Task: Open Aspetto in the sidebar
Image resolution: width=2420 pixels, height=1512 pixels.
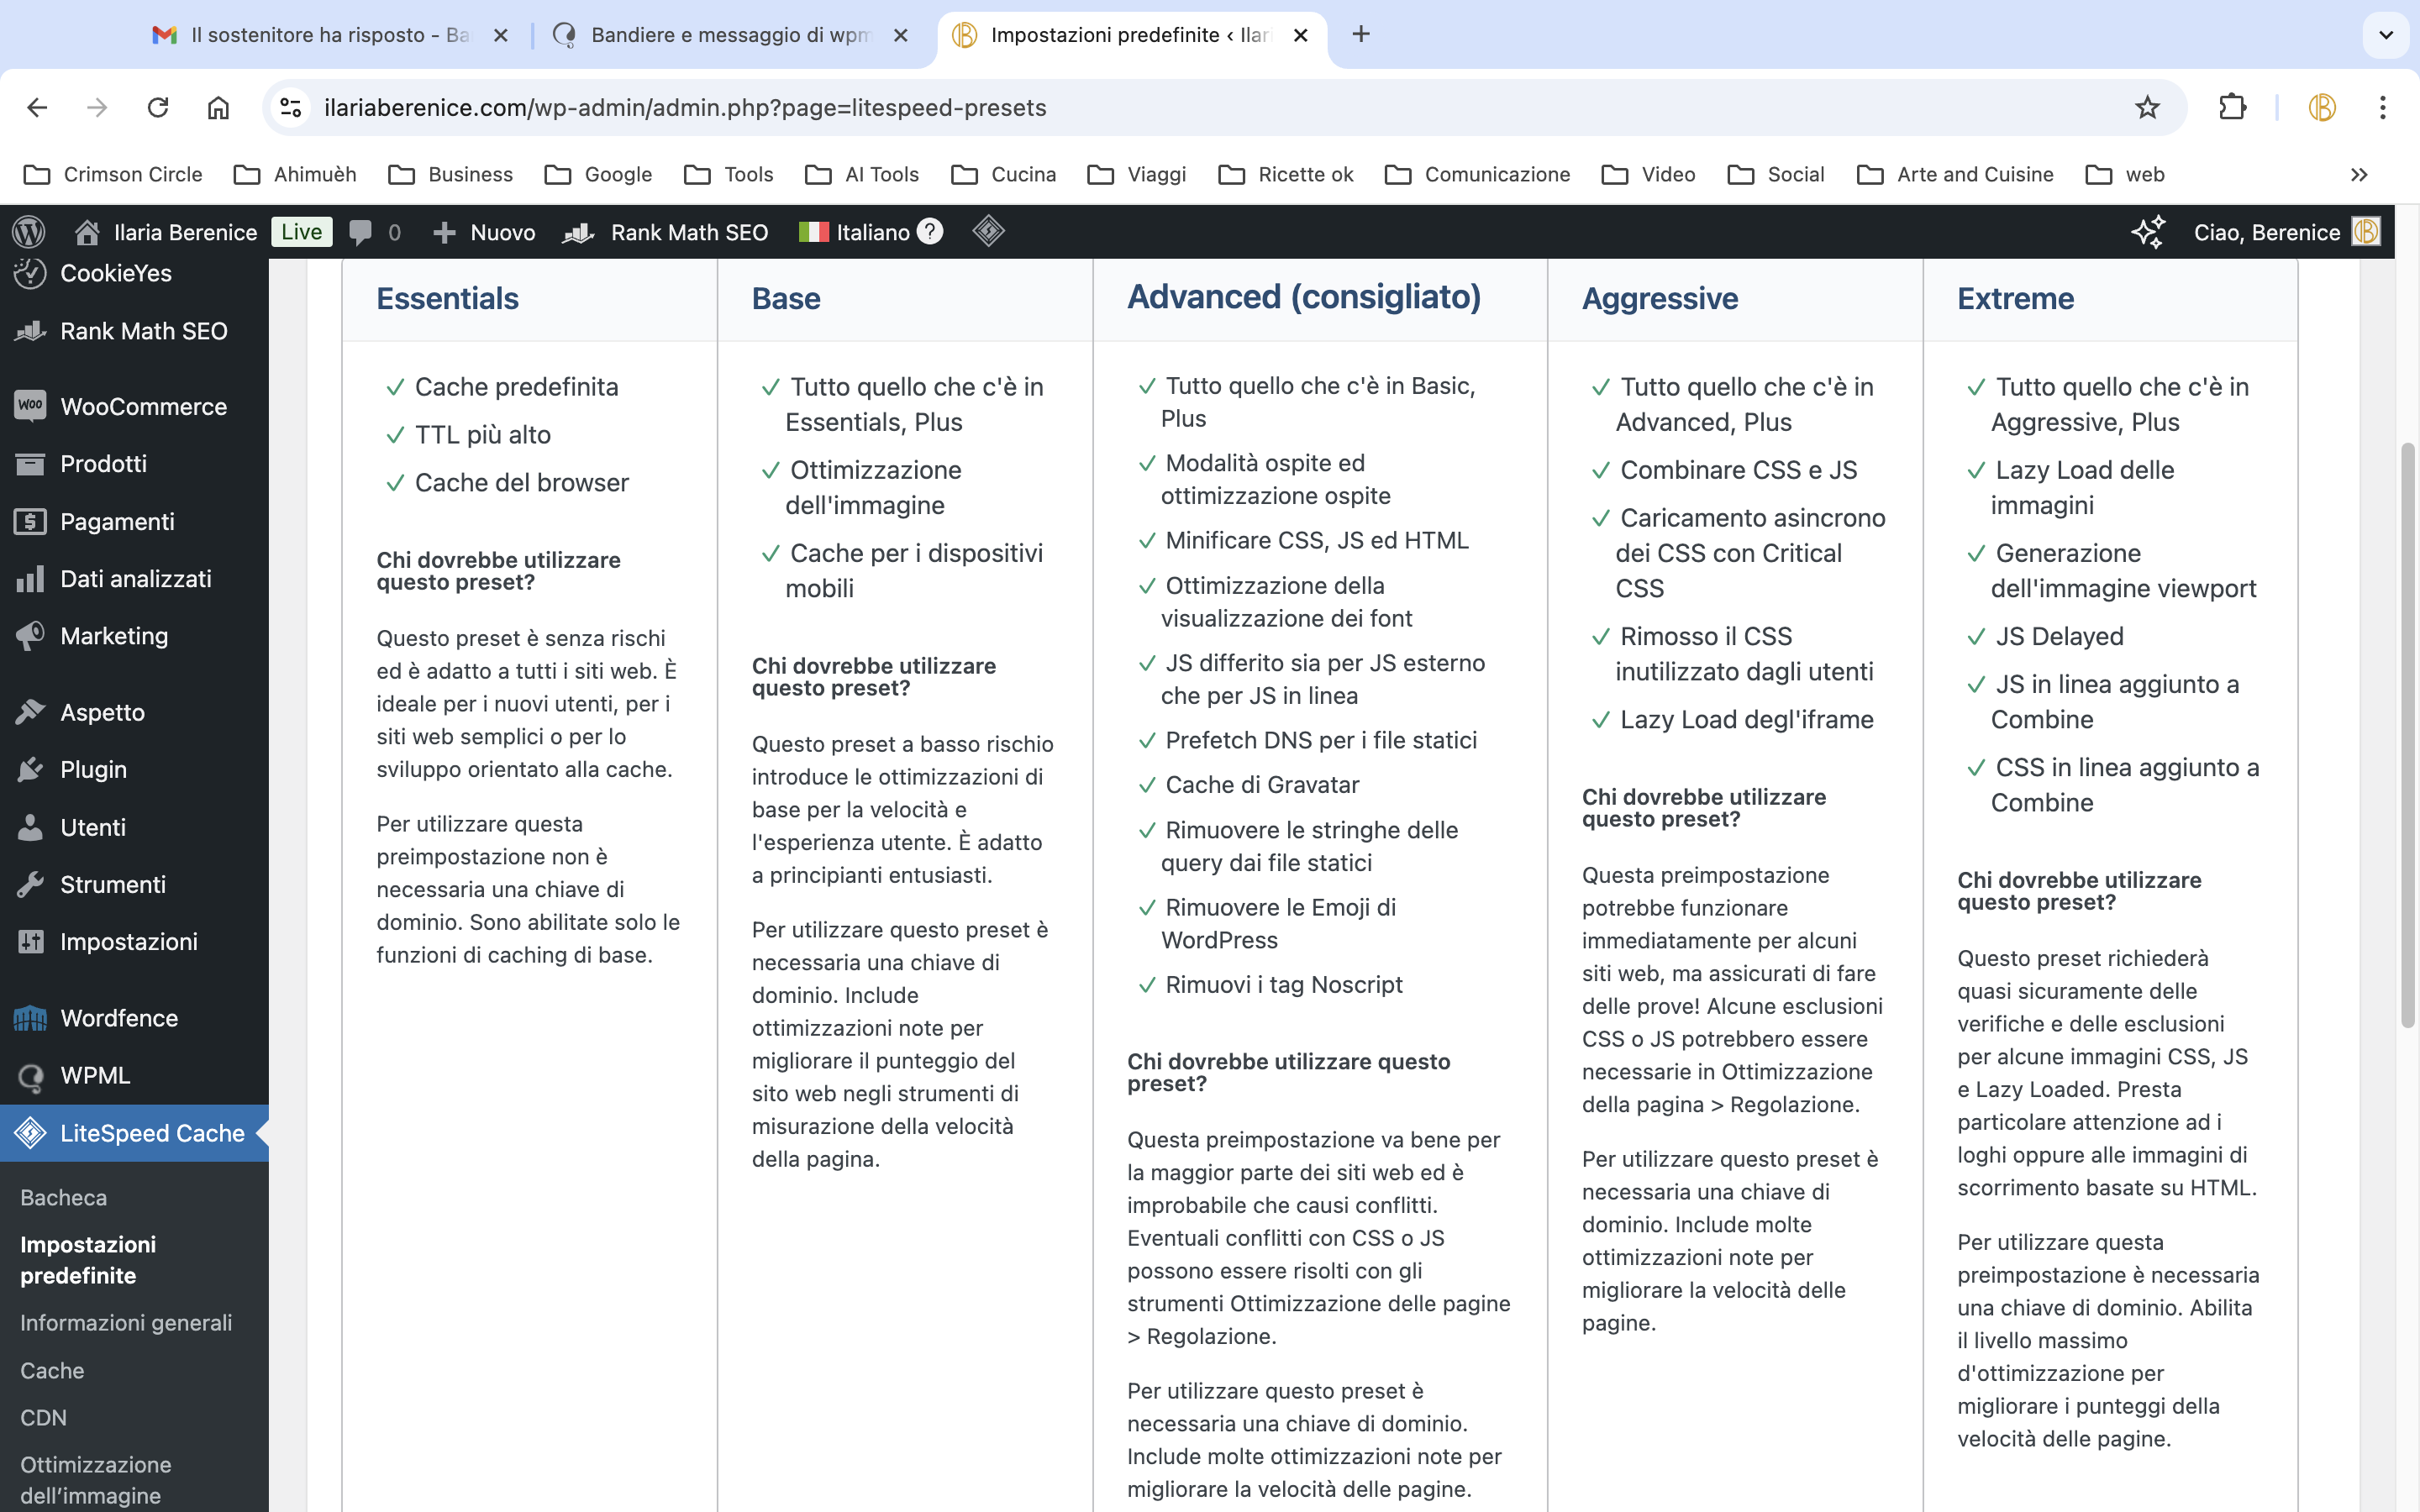Action: [x=134, y=712]
